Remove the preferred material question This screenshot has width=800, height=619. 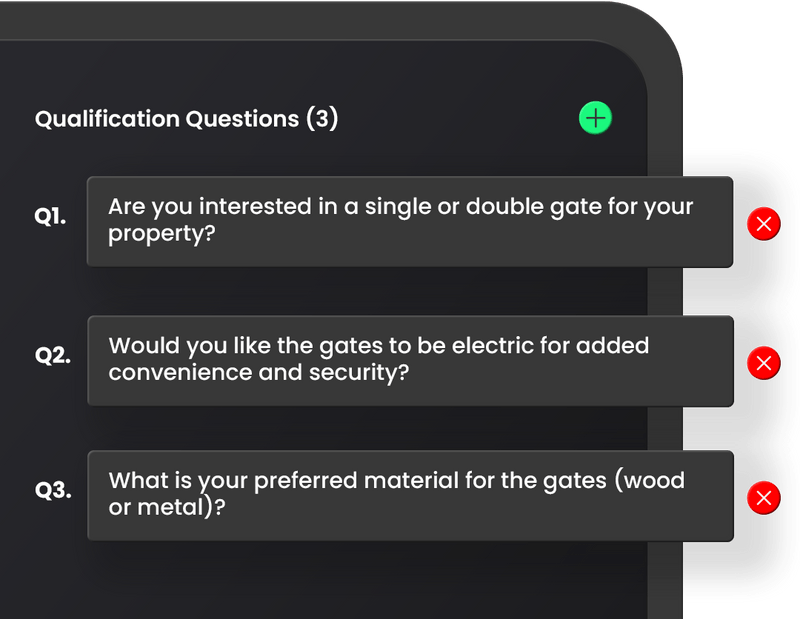pos(763,497)
